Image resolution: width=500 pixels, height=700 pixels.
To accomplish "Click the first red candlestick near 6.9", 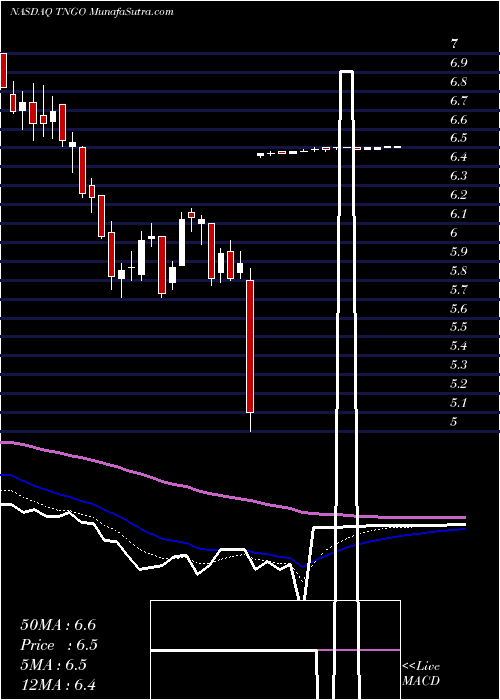I will point(4,70).
